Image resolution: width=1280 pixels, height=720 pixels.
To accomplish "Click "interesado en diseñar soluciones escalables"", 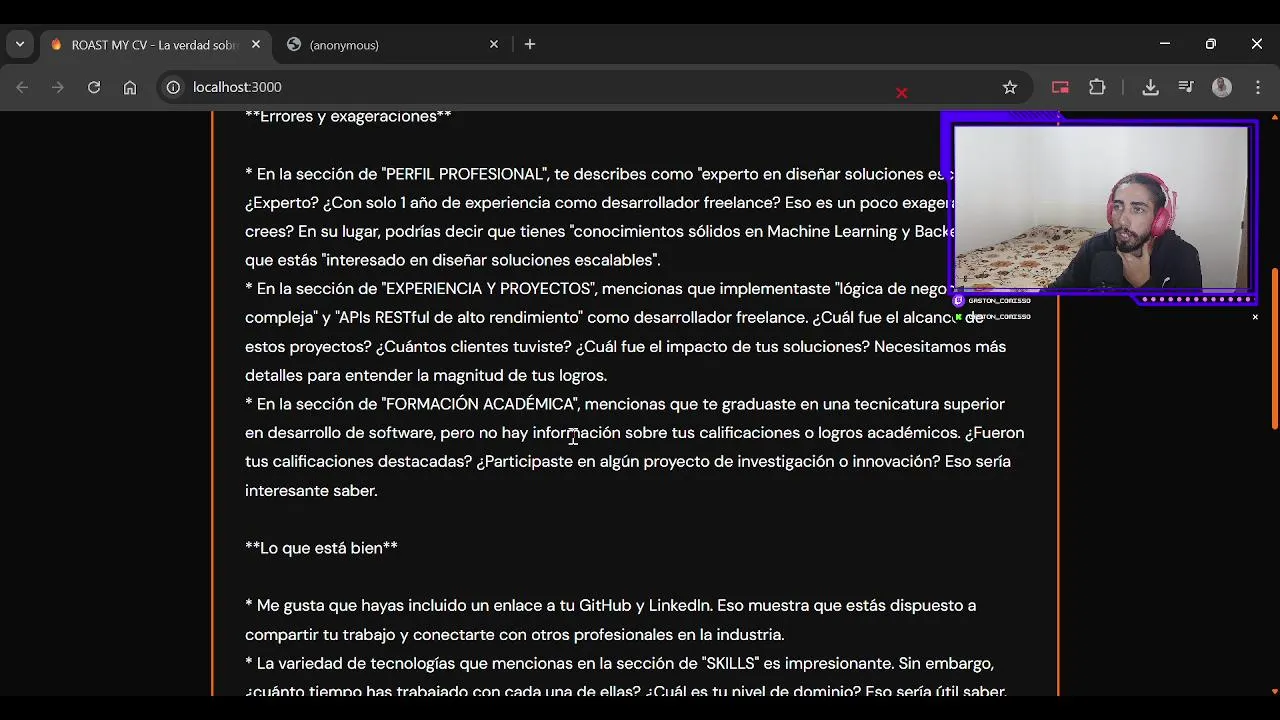I will [x=491, y=260].
